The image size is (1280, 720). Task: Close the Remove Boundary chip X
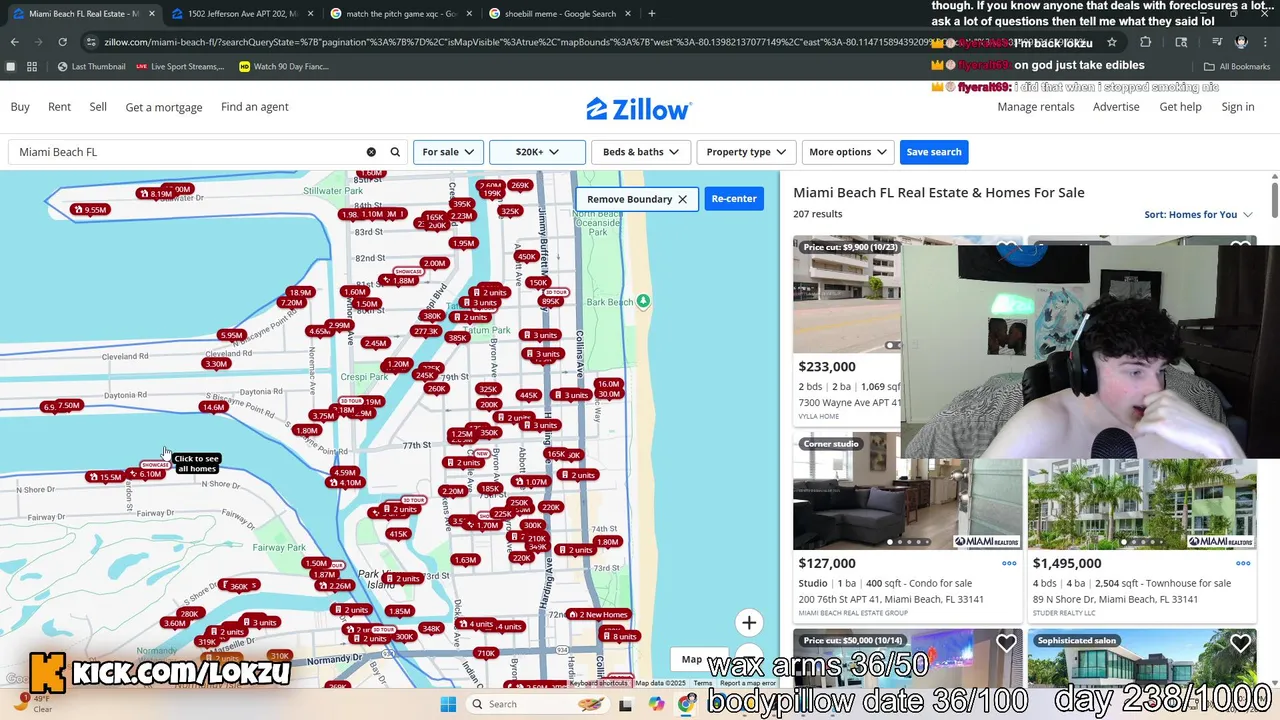(683, 199)
